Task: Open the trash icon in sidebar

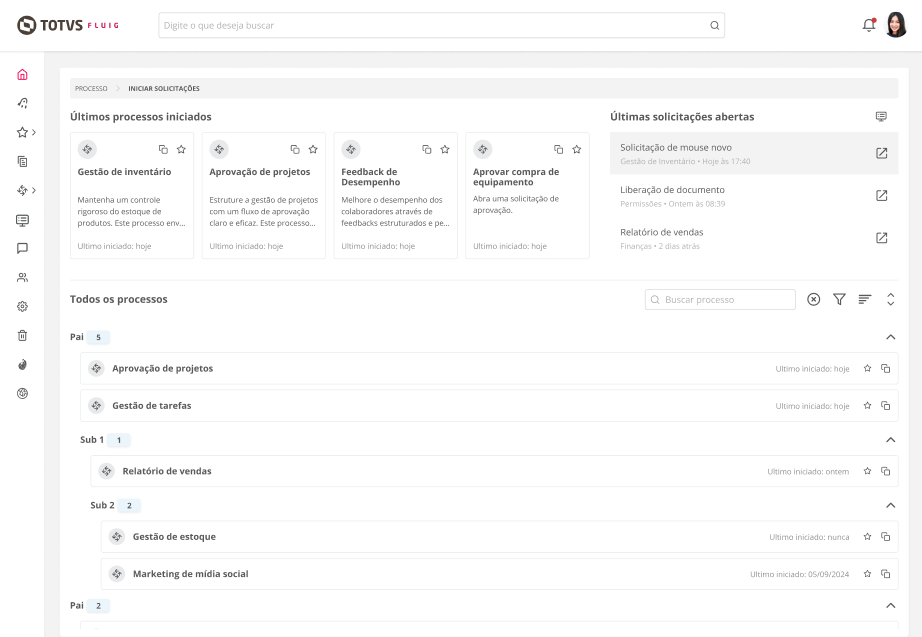Action: point(22,335)
